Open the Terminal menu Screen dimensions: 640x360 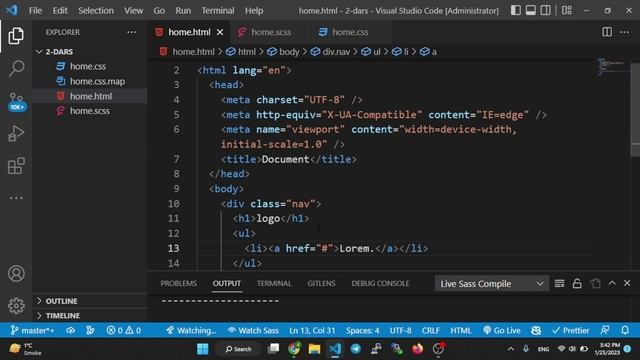218,11
